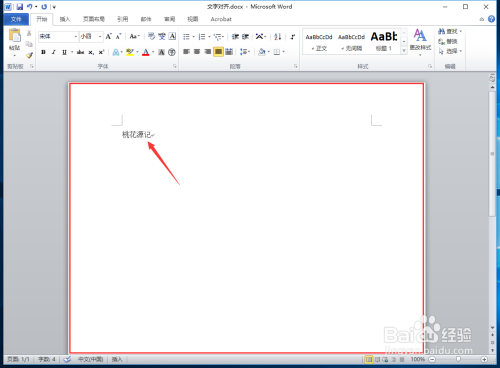The height and width of the screenshot is (368, 500).
Task: Click the Sort A-Z icon
Action: click(x=278, y=36)
